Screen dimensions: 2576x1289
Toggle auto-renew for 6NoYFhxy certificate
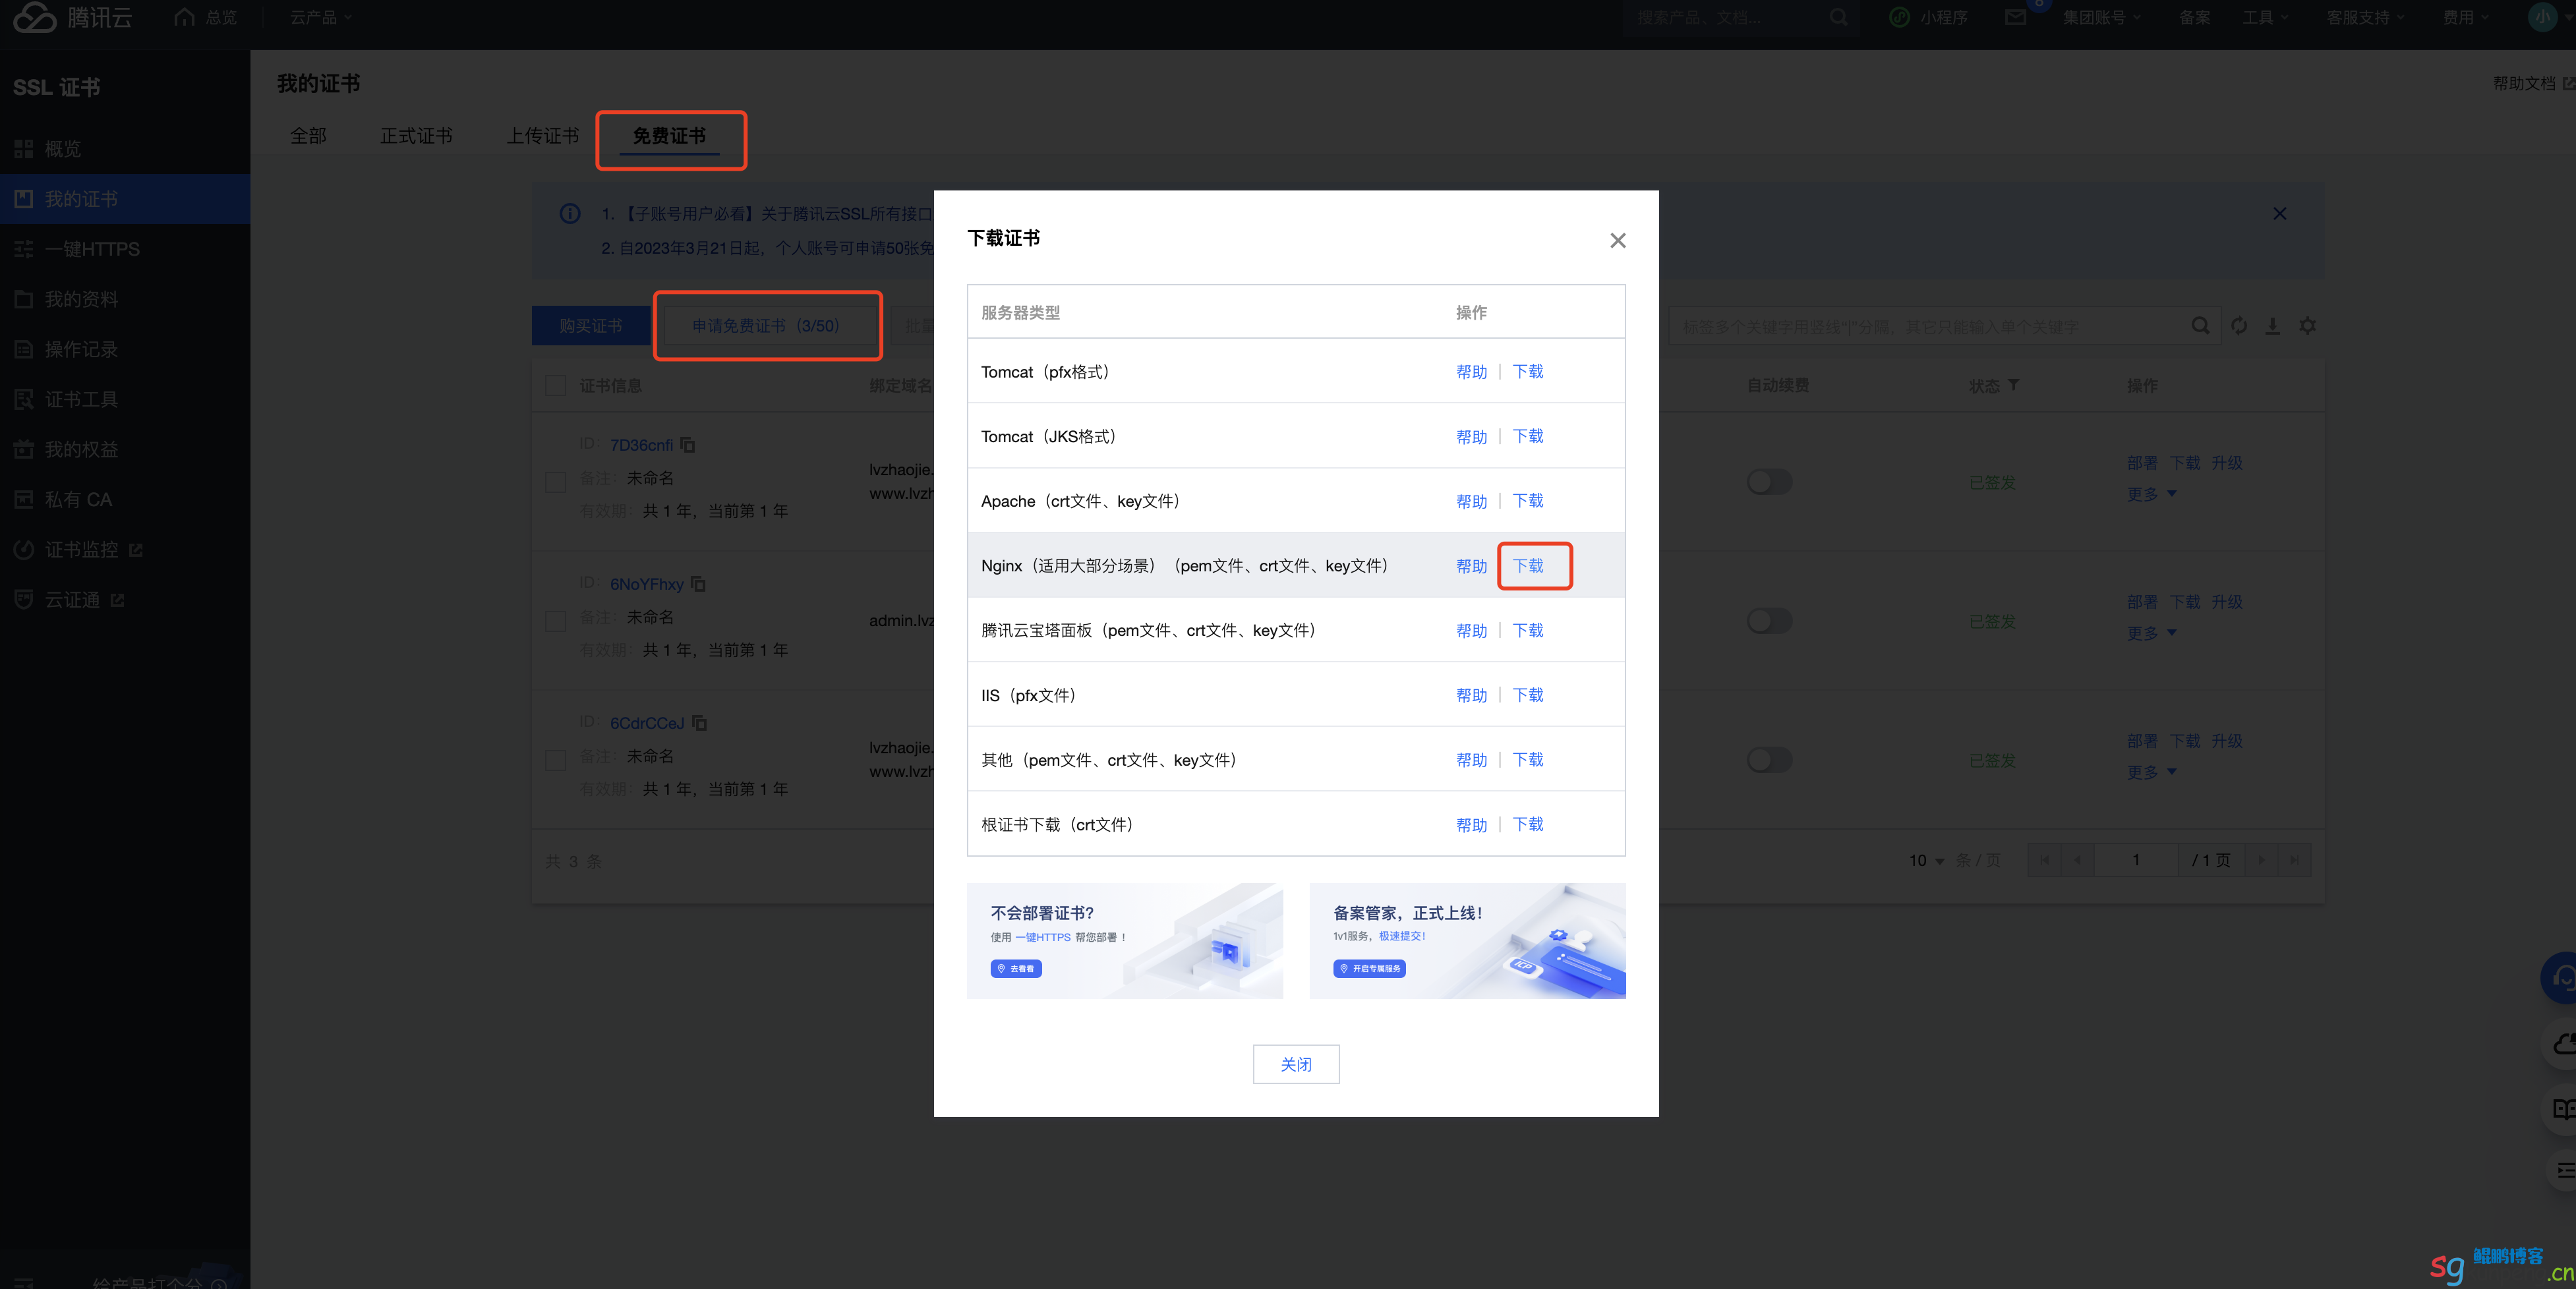pos(1769,620)
